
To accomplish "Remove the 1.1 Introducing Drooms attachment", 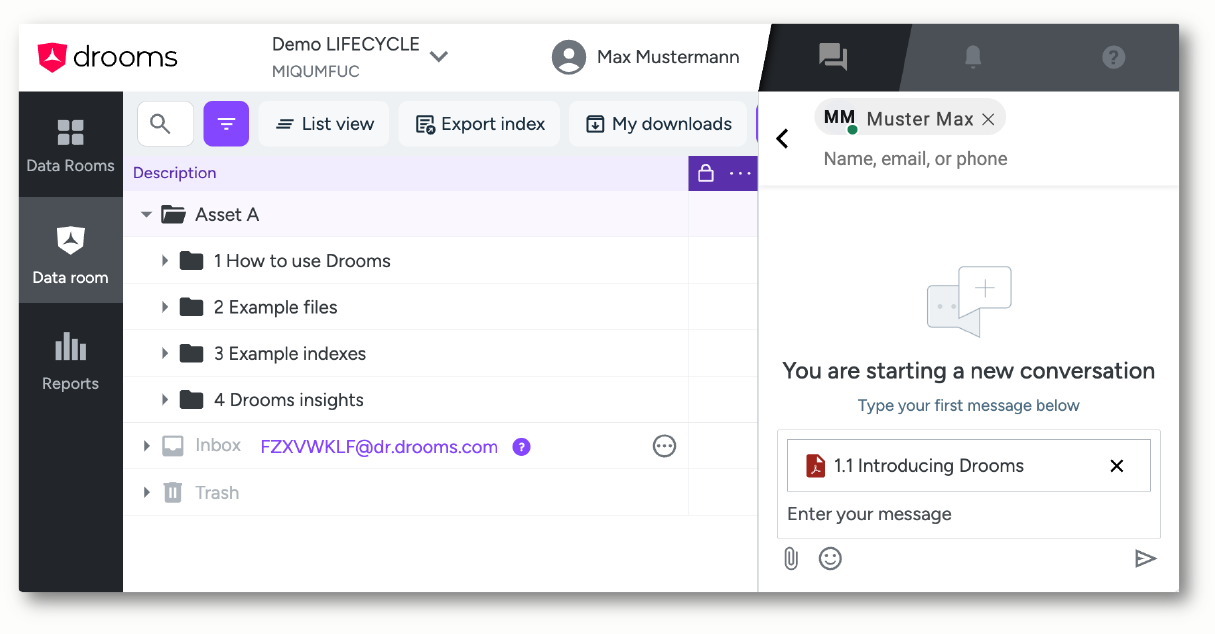I will [x=1117, y=466].
